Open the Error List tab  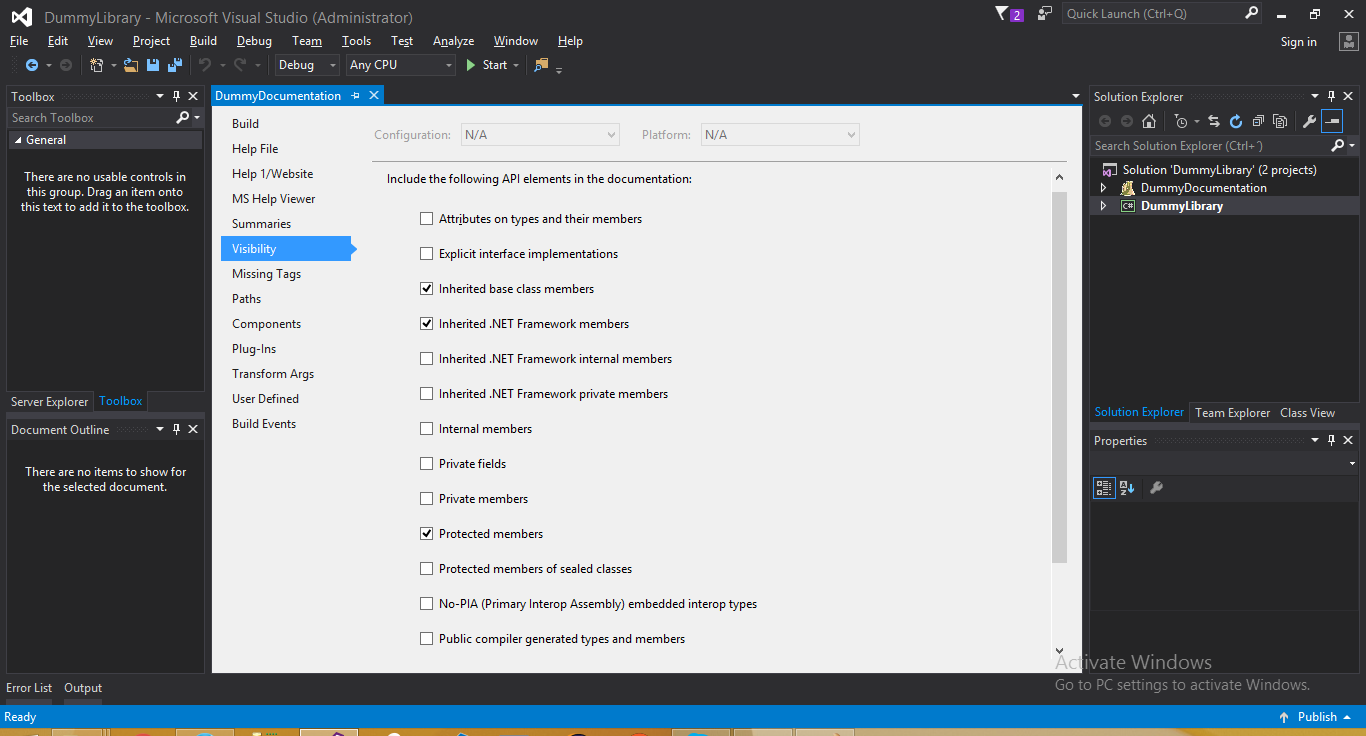[x=29, y=688]
